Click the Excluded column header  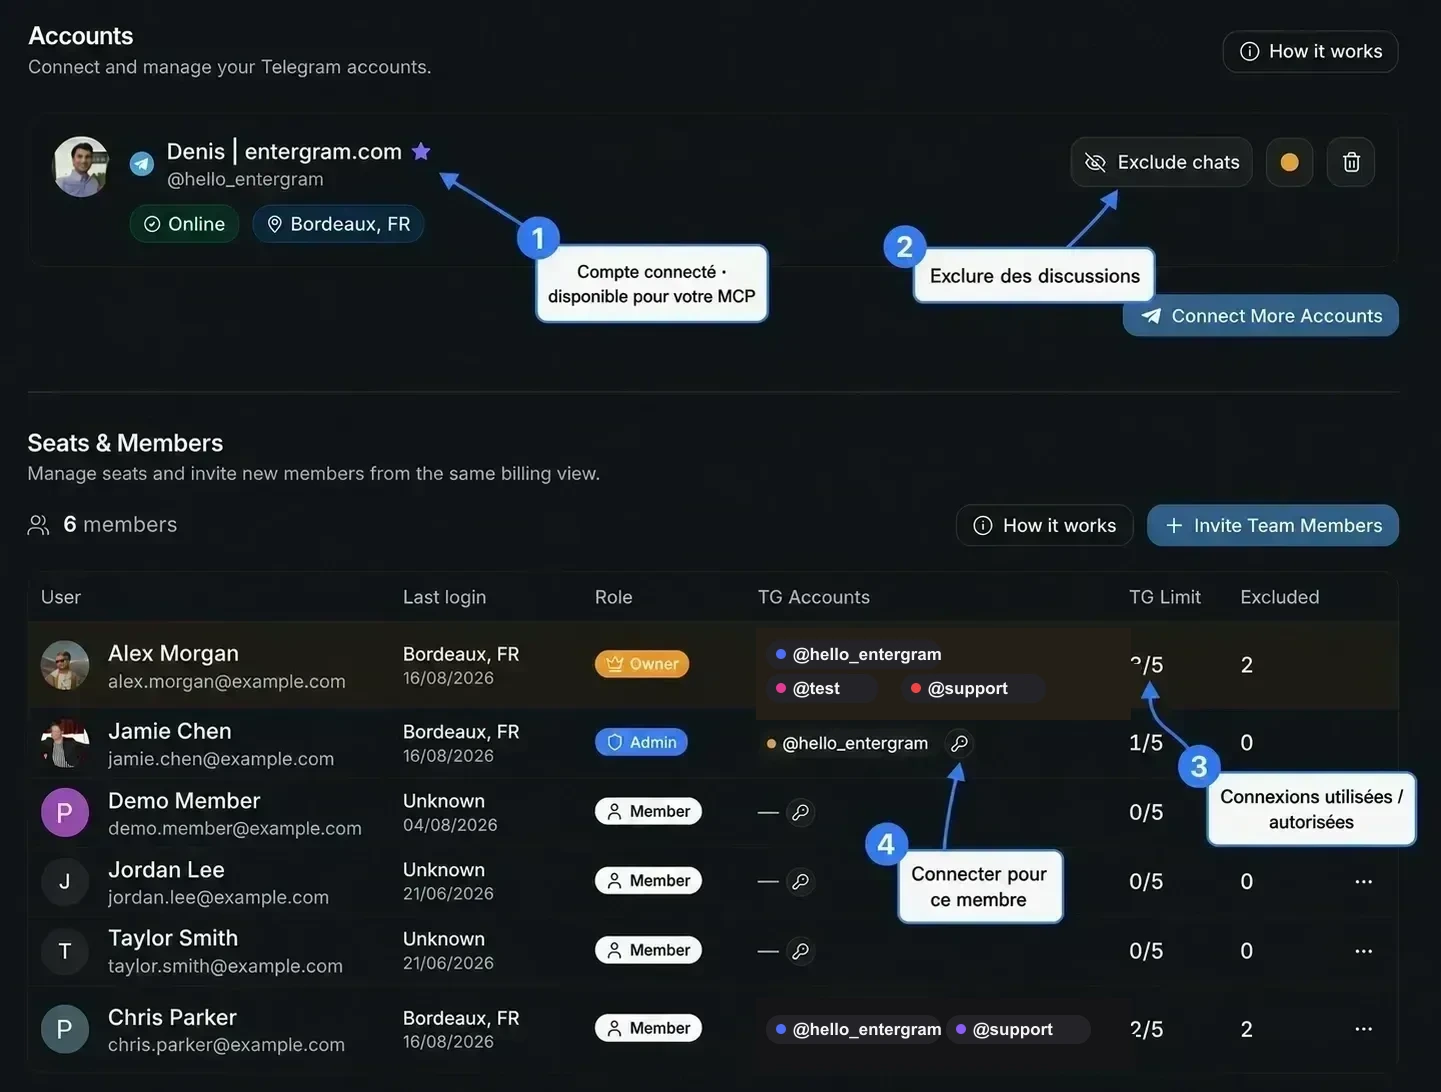coord(1280,597)
